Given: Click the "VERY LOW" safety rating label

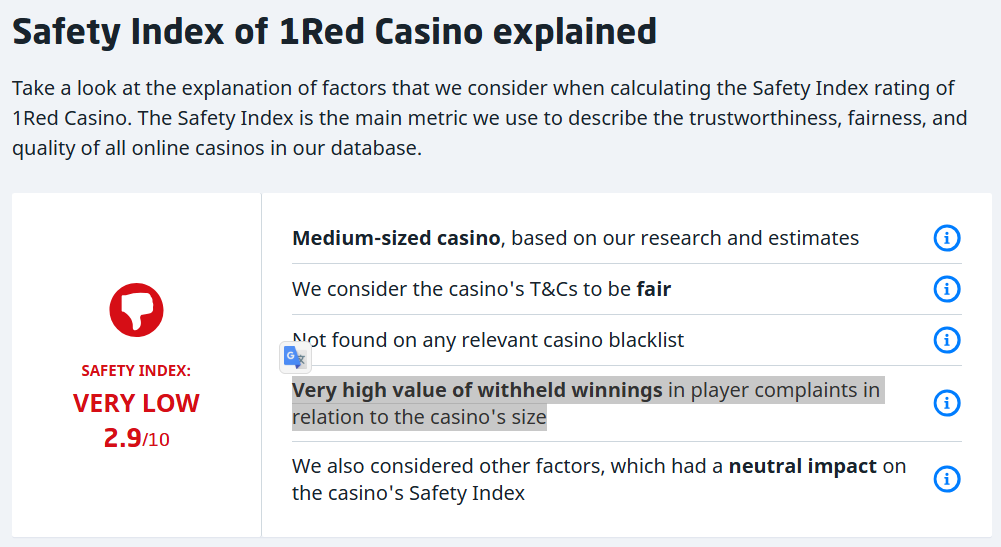Looking at the screenshot, I should click(136, 403).
